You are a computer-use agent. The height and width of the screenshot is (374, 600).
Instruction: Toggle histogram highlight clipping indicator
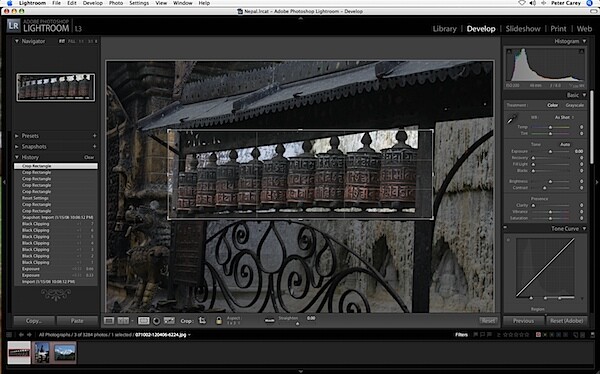(581, 51)
